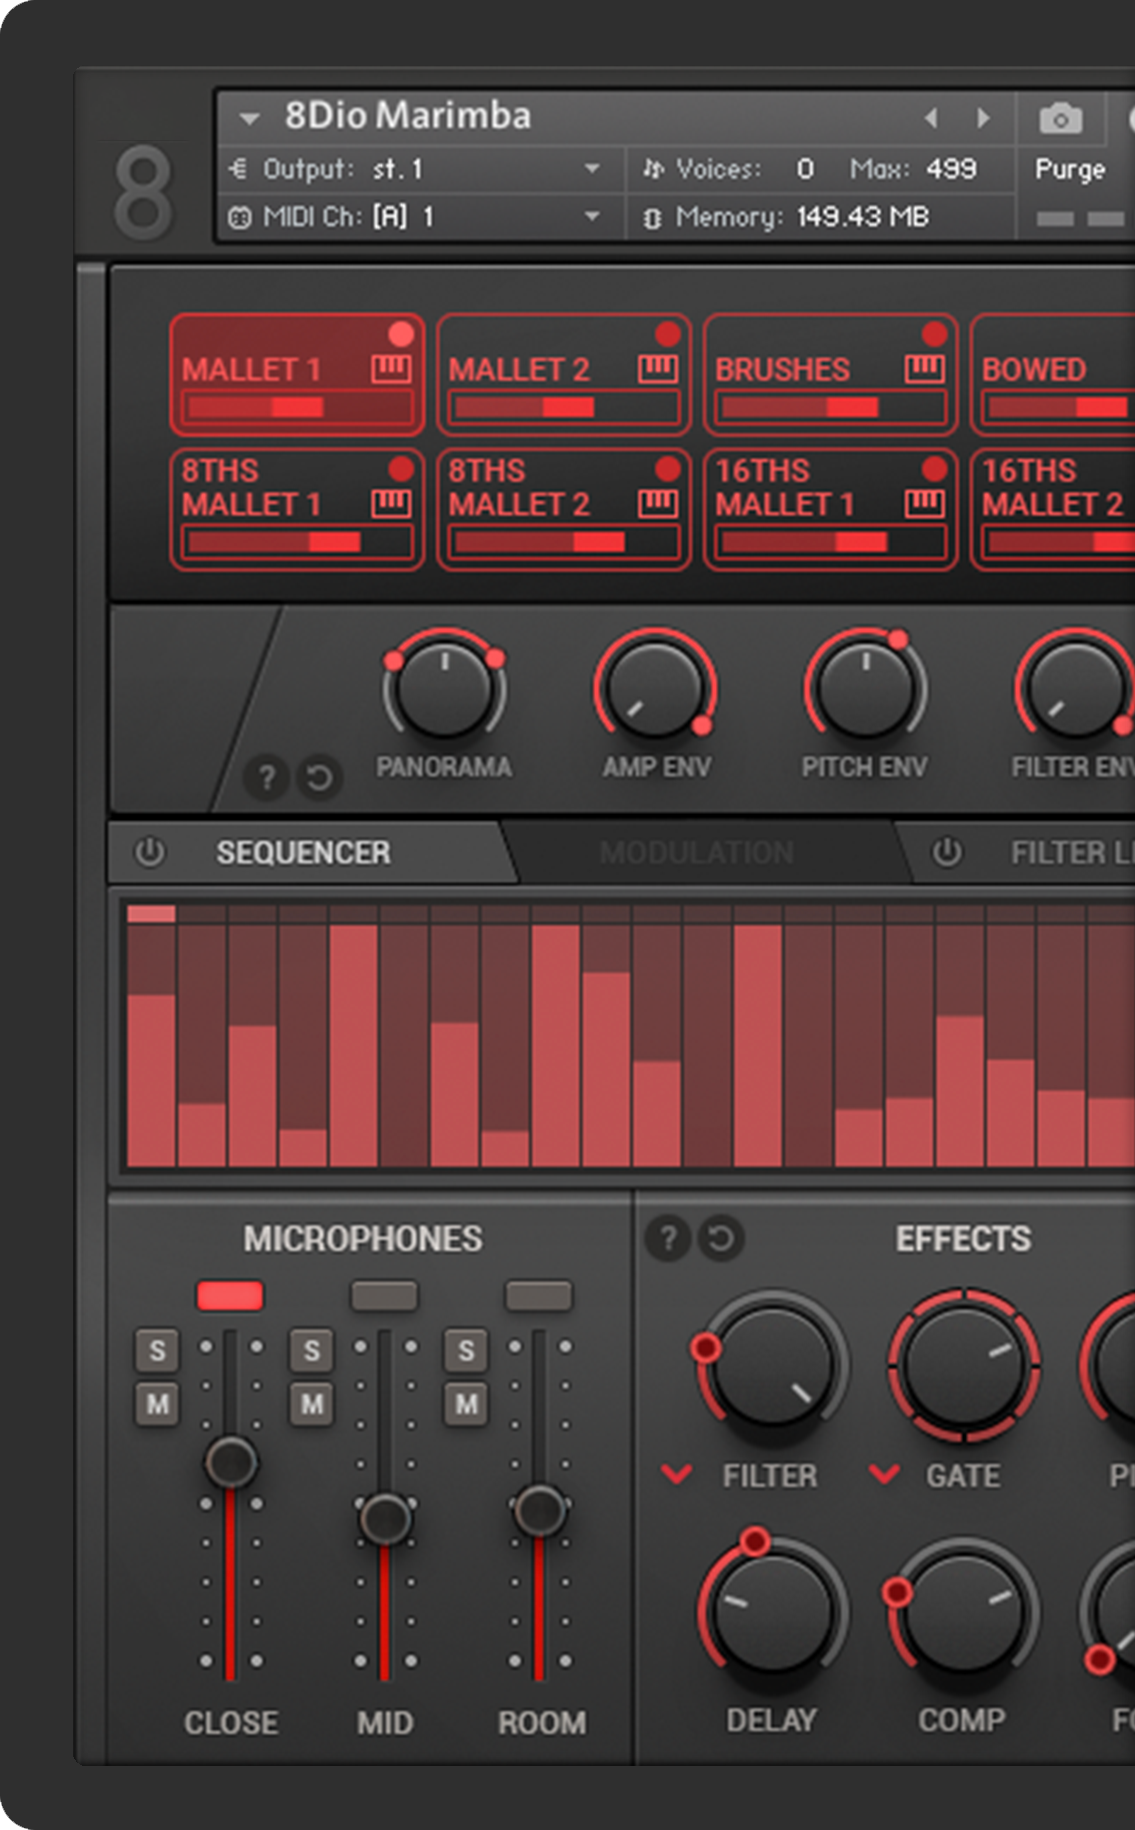
Task: Mute the MID microphone
Action: point(311,1404)
